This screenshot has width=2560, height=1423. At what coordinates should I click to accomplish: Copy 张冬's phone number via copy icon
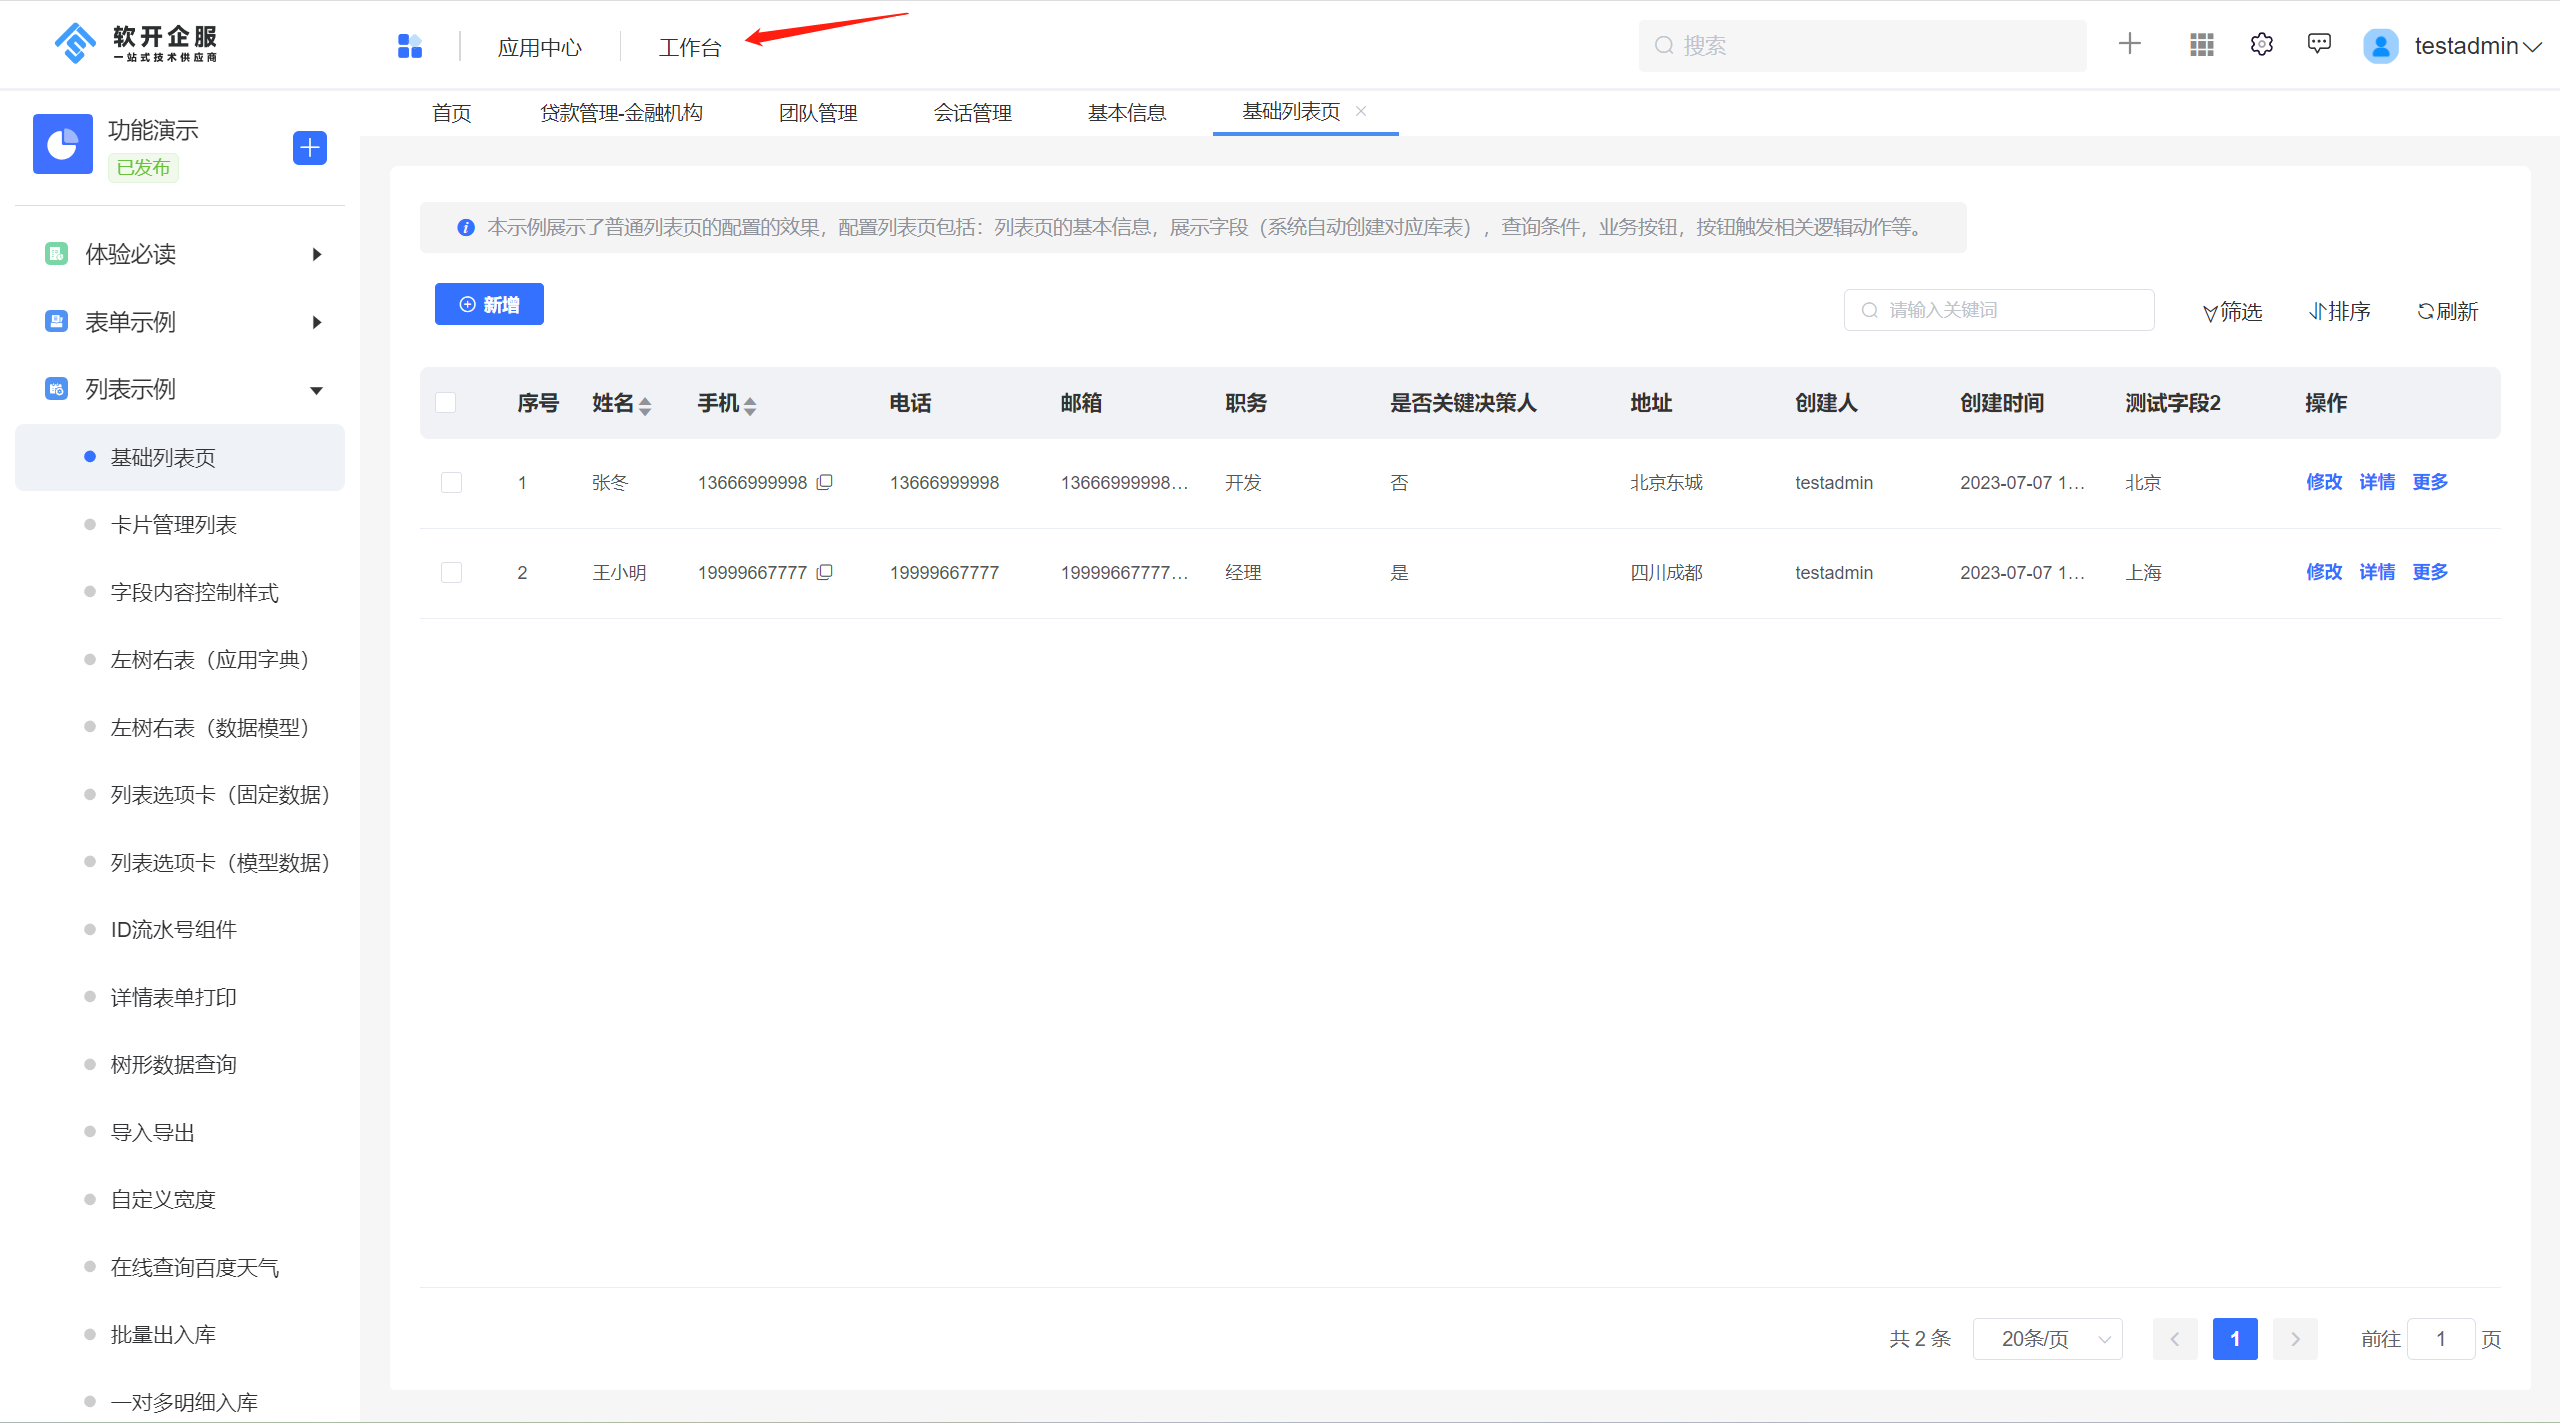pos(824,482)
